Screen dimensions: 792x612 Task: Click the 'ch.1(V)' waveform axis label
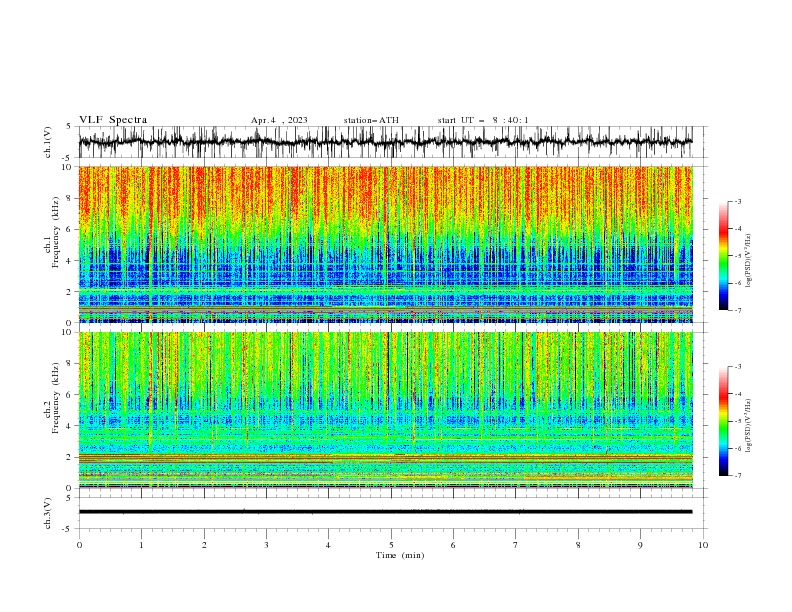48,142
